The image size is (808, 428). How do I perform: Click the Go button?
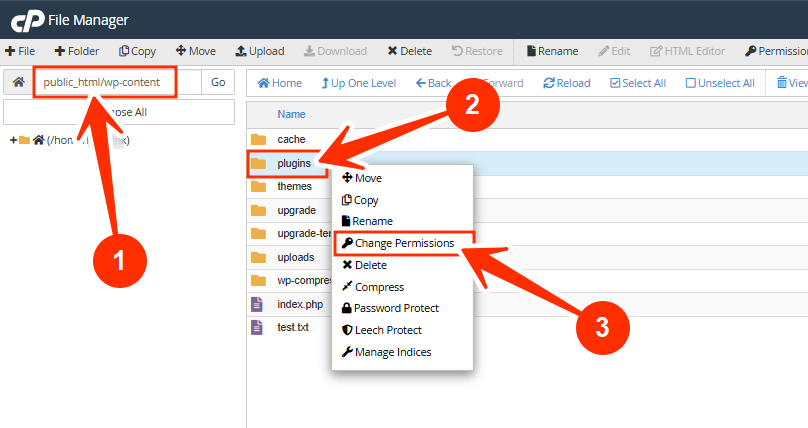point(218,82)
